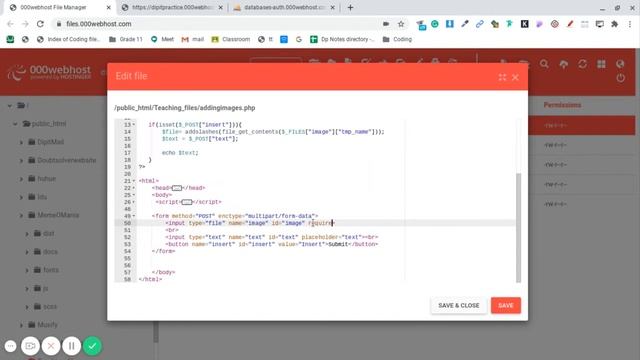The image size is (640, 360).
Task: Click the SAVE & CLOSE button
Action: point(459,305)
